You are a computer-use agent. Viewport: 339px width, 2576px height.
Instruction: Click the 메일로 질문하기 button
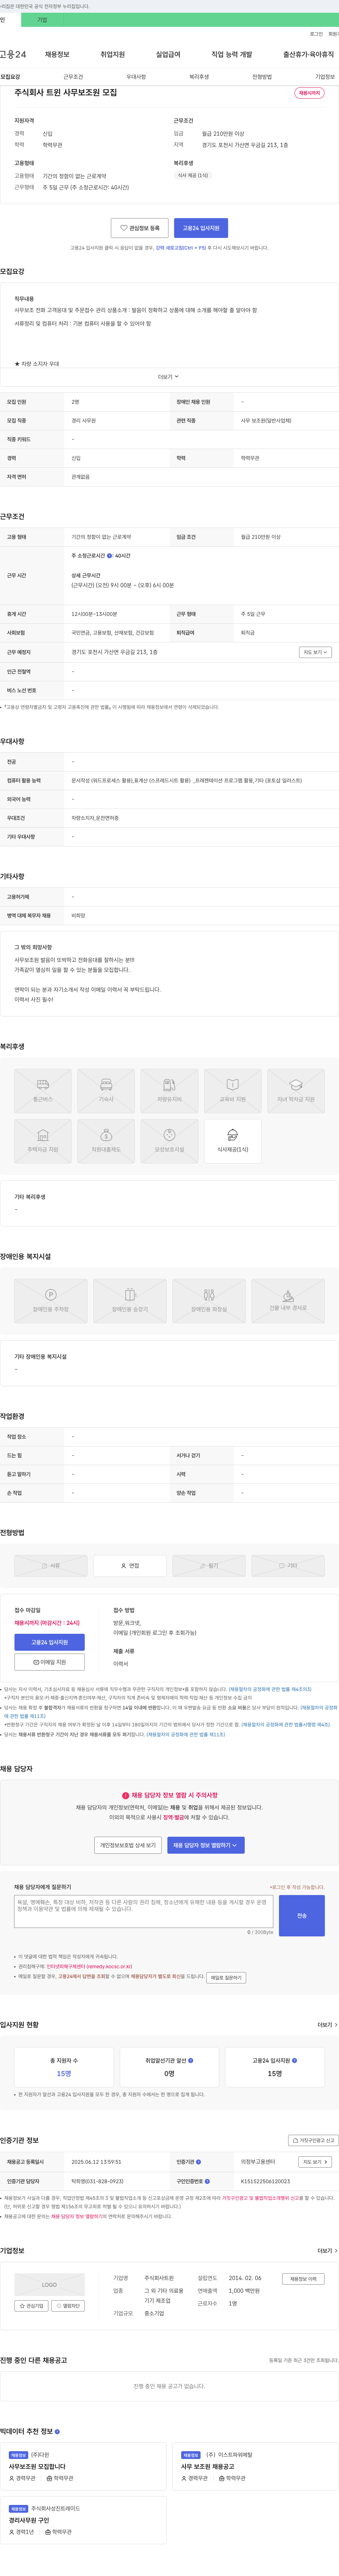pos(226,1978)
